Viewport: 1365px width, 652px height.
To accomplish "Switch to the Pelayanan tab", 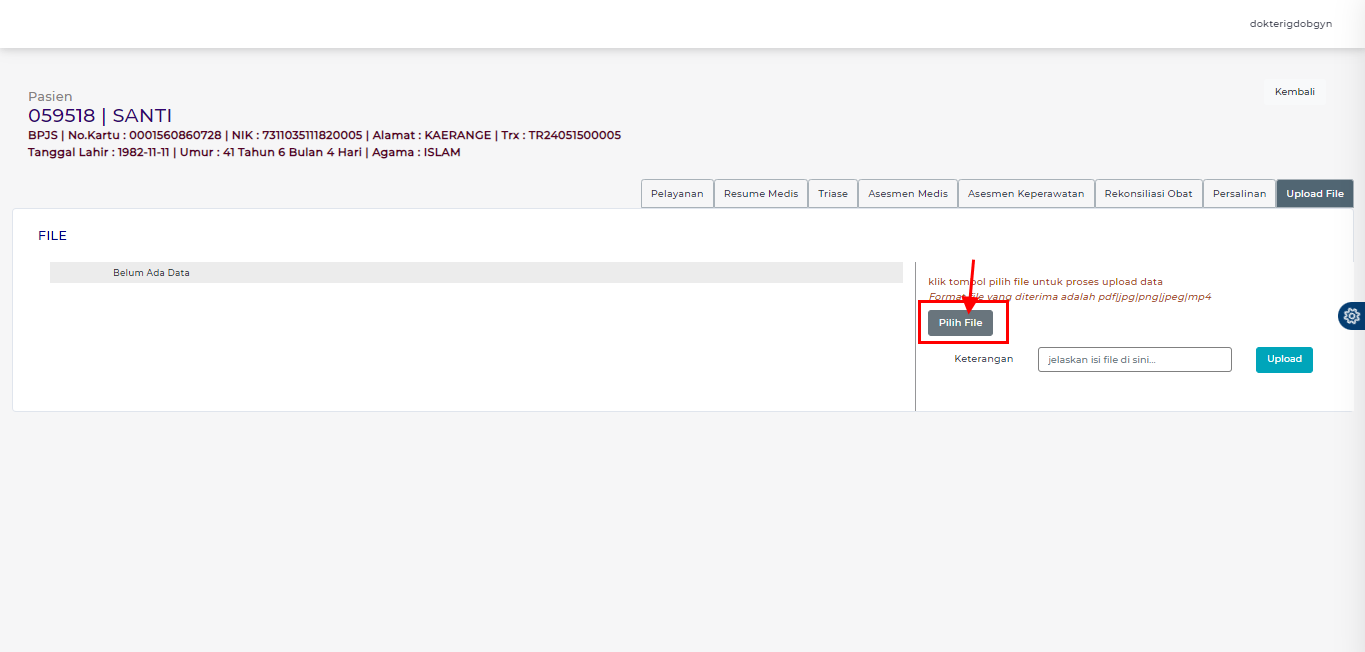I will coord(677,194).
